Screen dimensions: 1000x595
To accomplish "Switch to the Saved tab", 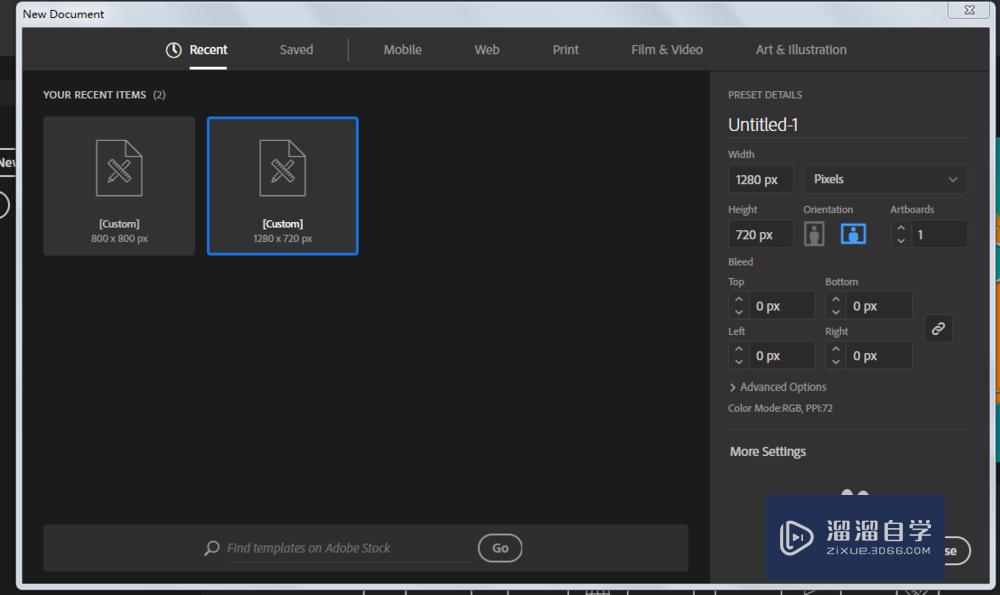I will click(297, 50).
